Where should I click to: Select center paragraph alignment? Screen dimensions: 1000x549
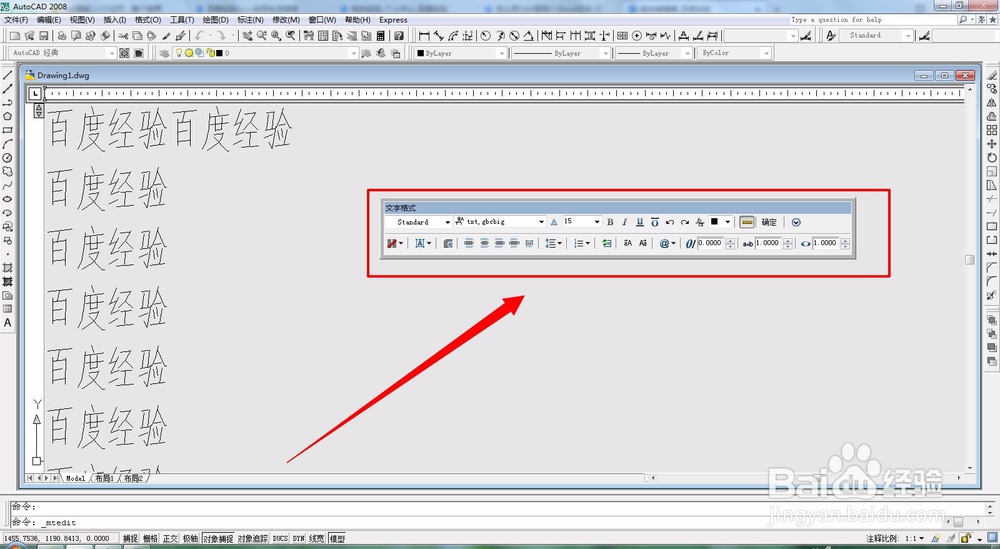[484, 243]
